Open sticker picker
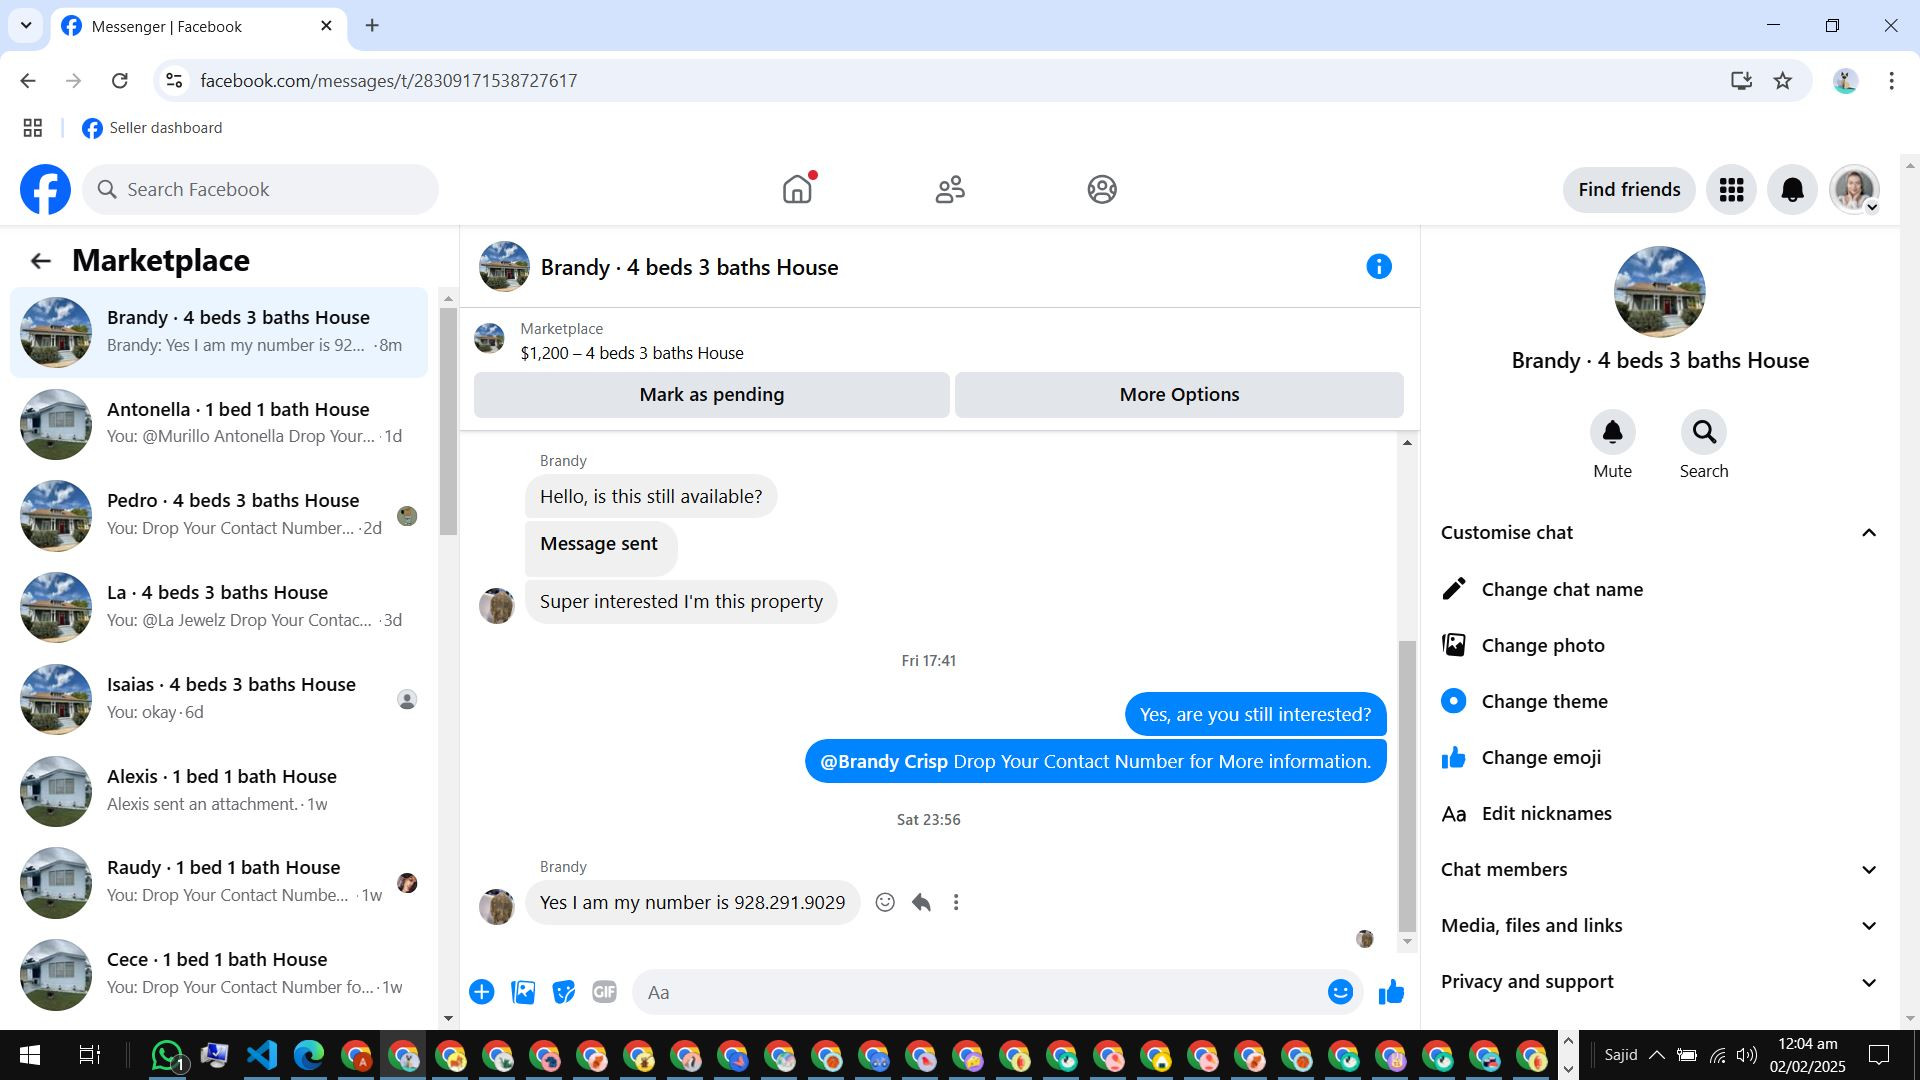 pos(564,992)
